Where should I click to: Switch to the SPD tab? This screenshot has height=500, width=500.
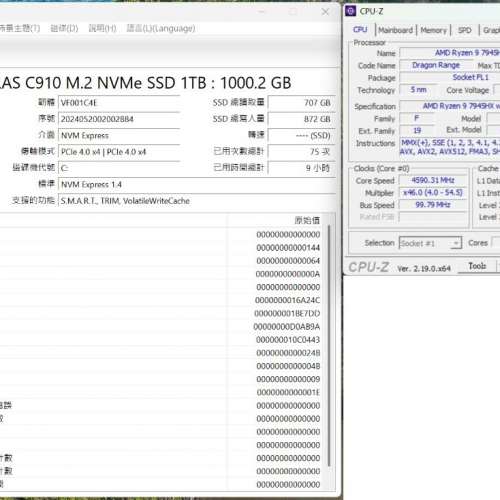pos(465,30)
